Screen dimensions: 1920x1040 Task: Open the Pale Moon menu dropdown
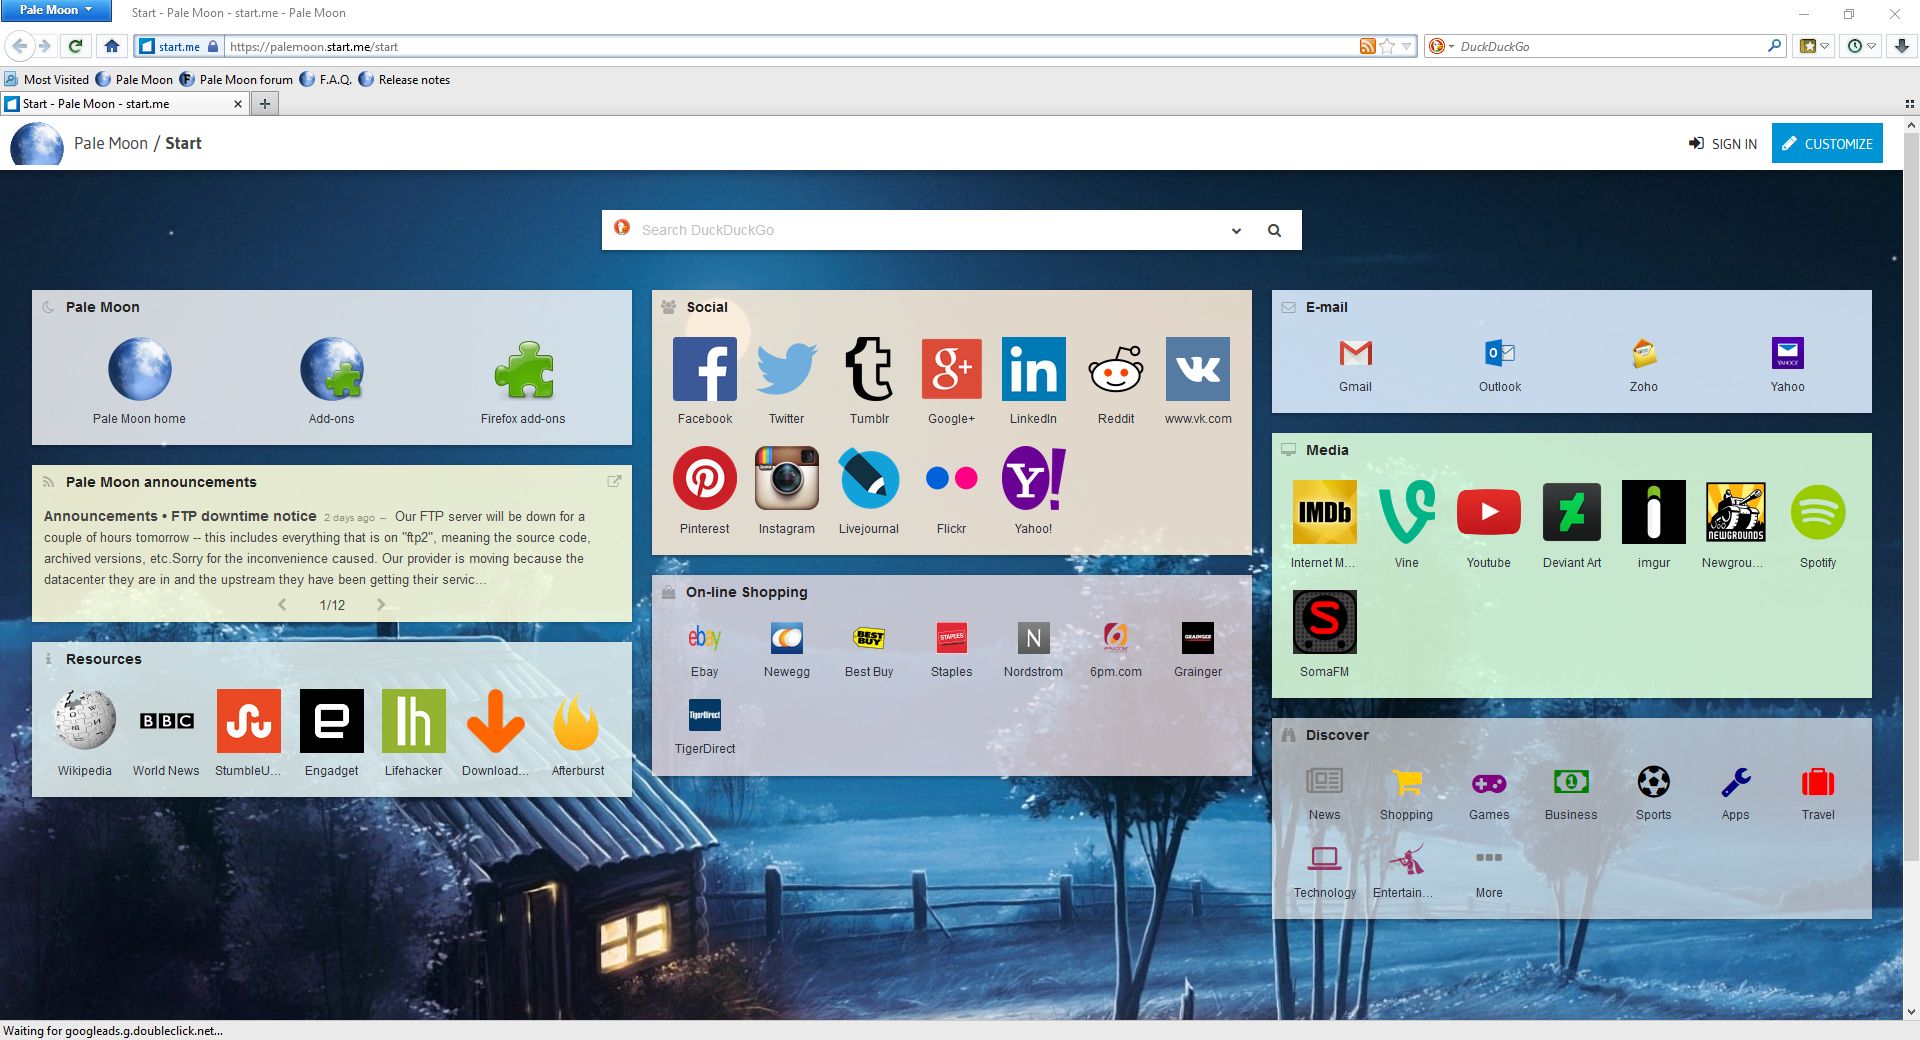[x=55, y=10]
